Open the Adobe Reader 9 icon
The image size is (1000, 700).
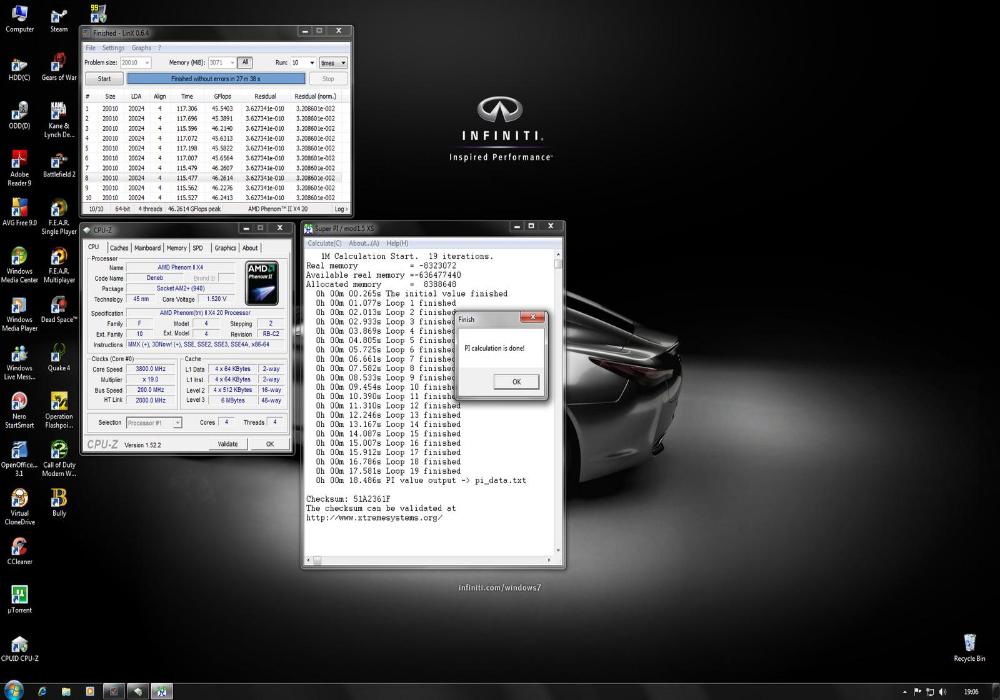coord(19,168)
